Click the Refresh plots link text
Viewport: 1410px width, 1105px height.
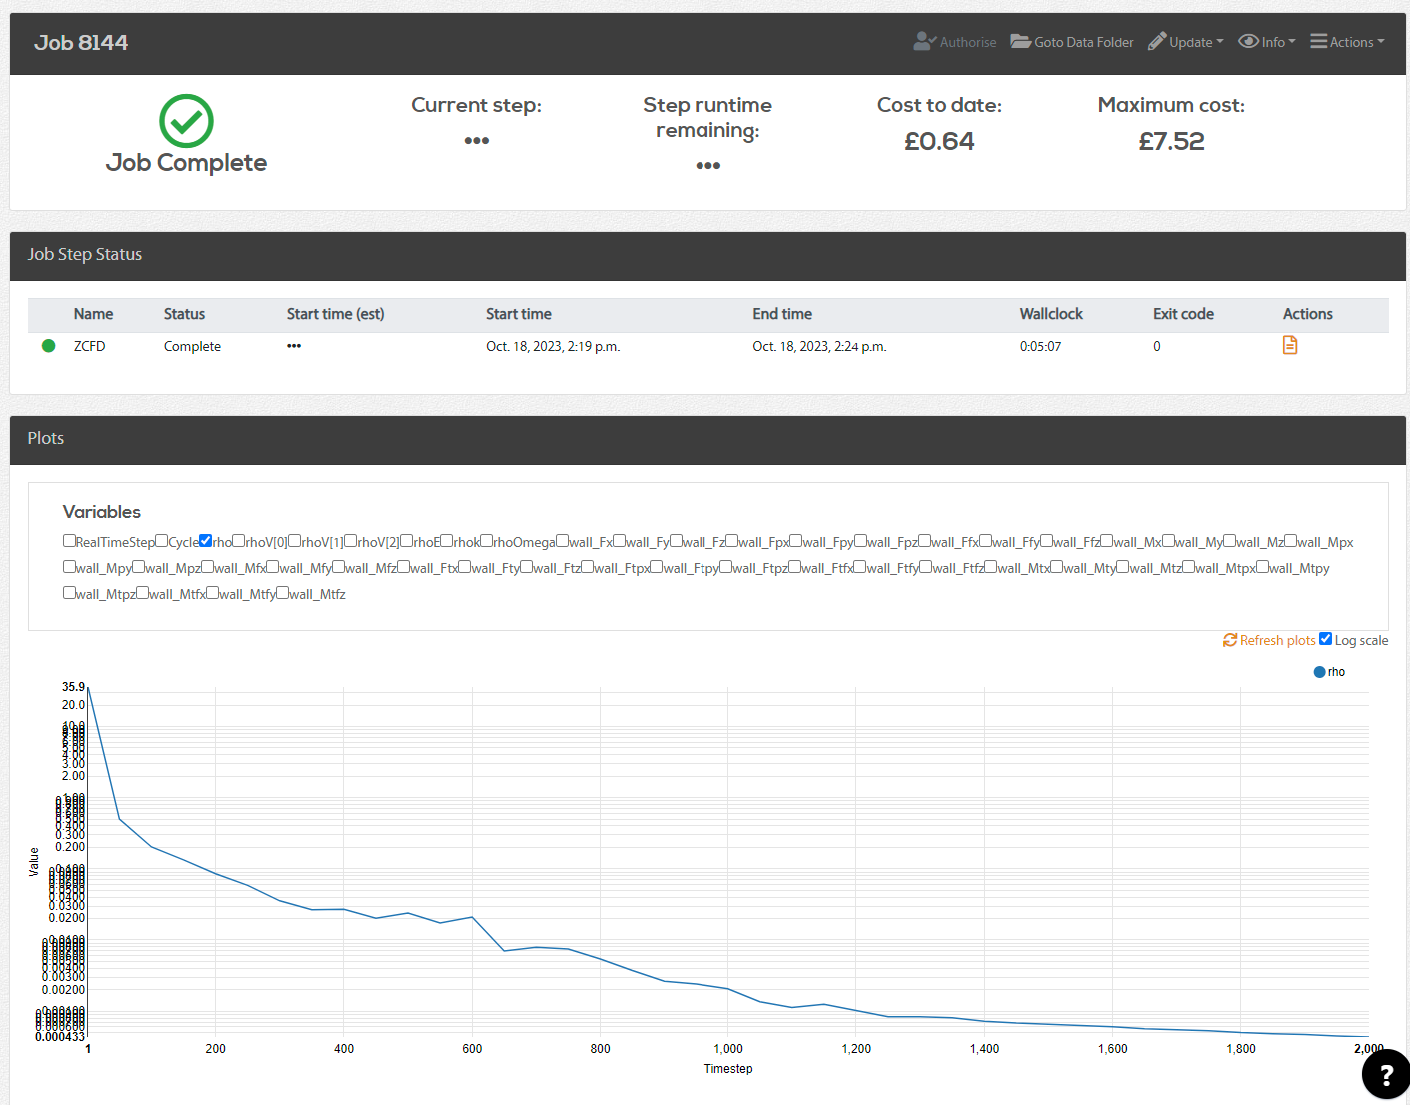pos(1277,641)
